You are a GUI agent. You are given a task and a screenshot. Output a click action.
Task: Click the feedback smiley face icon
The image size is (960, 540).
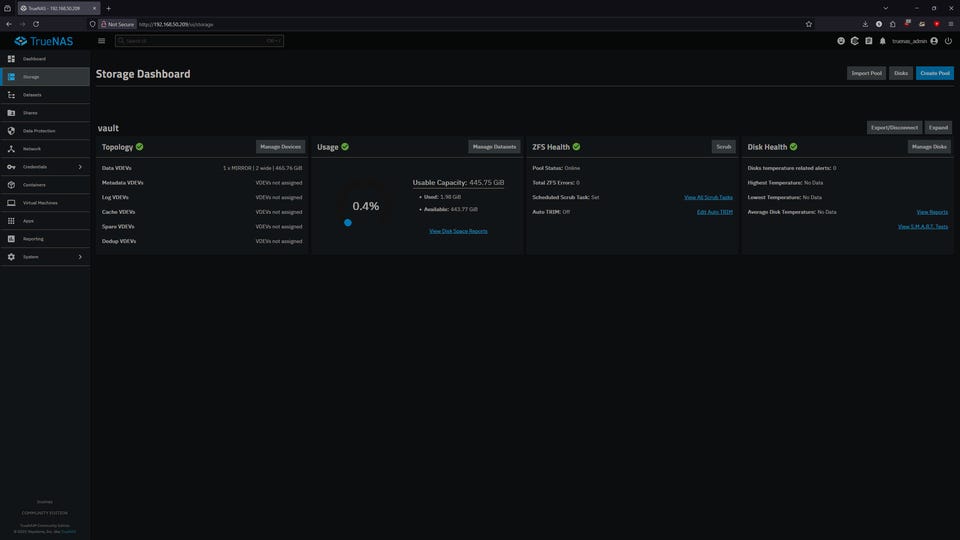pos(841,41)
